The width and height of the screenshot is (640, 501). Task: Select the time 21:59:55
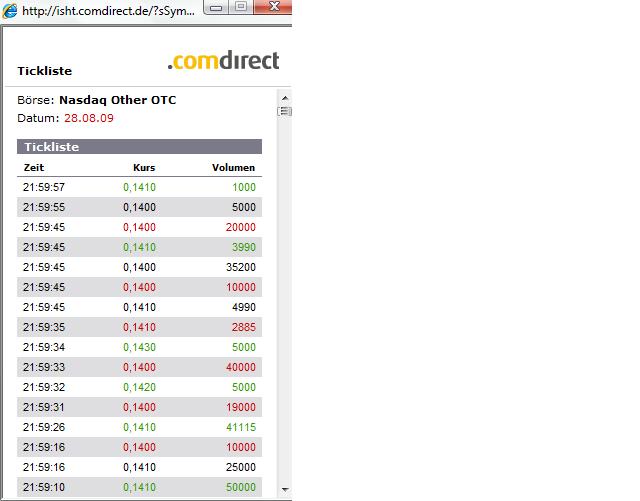tap(44, 207)
